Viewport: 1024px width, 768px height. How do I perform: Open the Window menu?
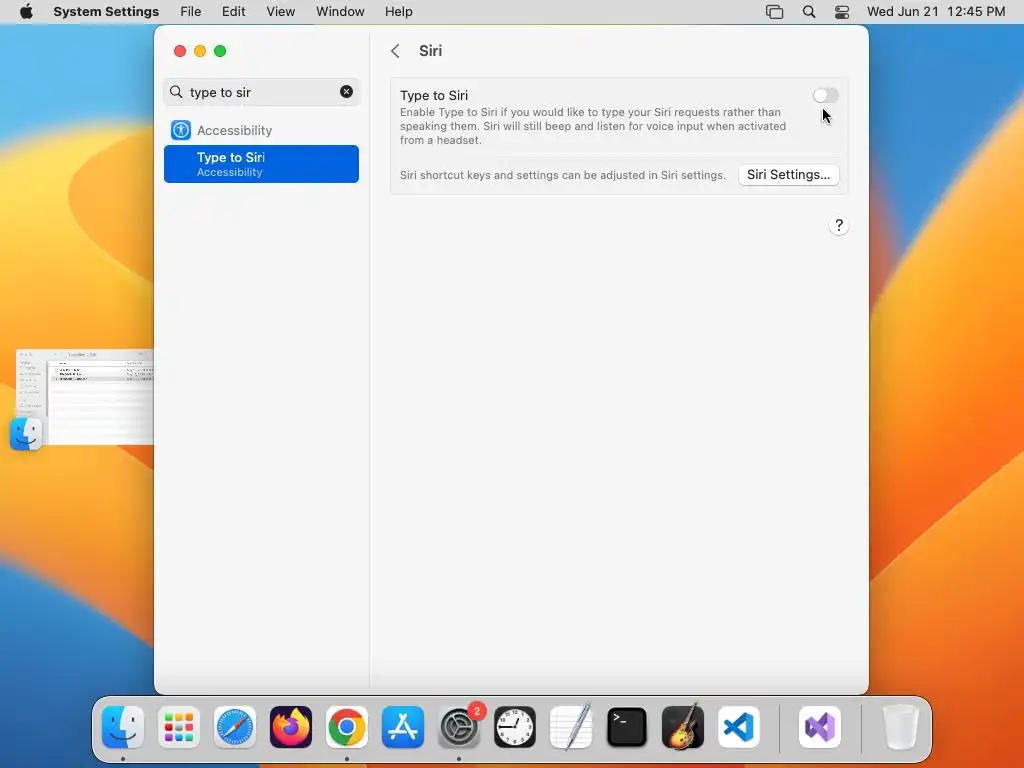(x=340, y=12)
